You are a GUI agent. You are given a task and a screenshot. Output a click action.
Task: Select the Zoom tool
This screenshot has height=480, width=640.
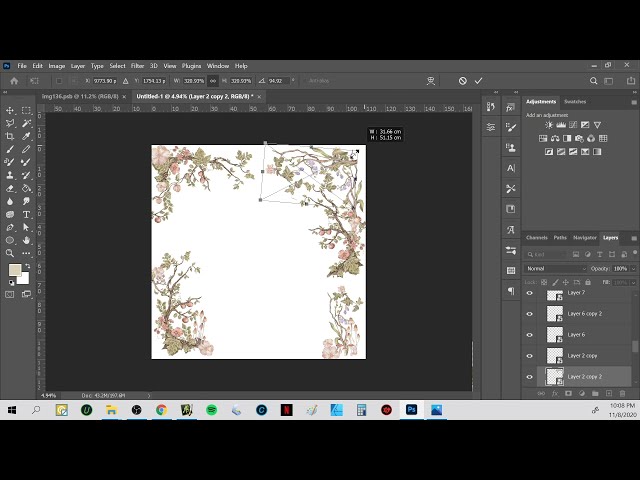[10, 253]
